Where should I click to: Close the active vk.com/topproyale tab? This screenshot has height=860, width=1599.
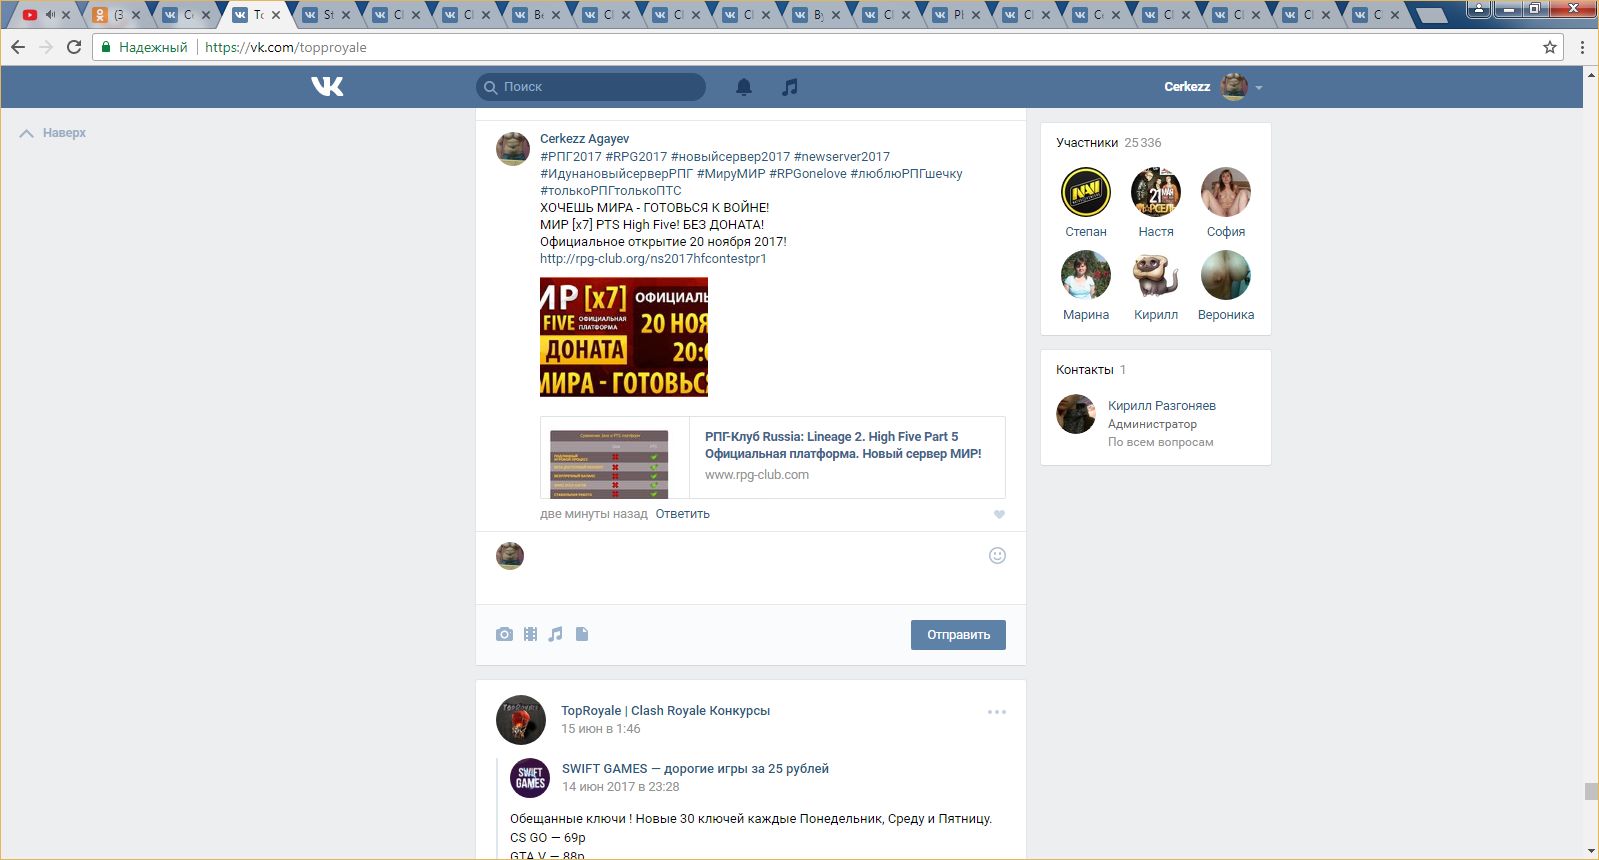tap(276, 15)
